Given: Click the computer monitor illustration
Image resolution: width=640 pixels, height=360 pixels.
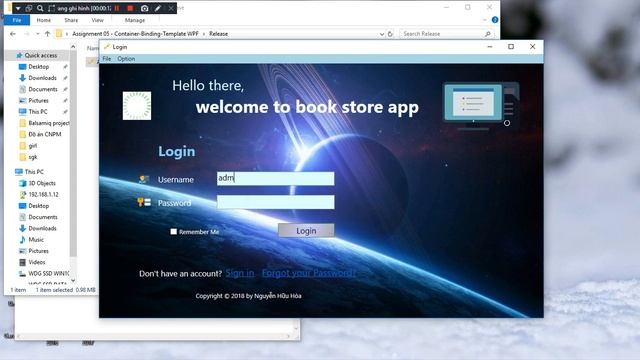Looking at the screenshot, I should point(481,106).
